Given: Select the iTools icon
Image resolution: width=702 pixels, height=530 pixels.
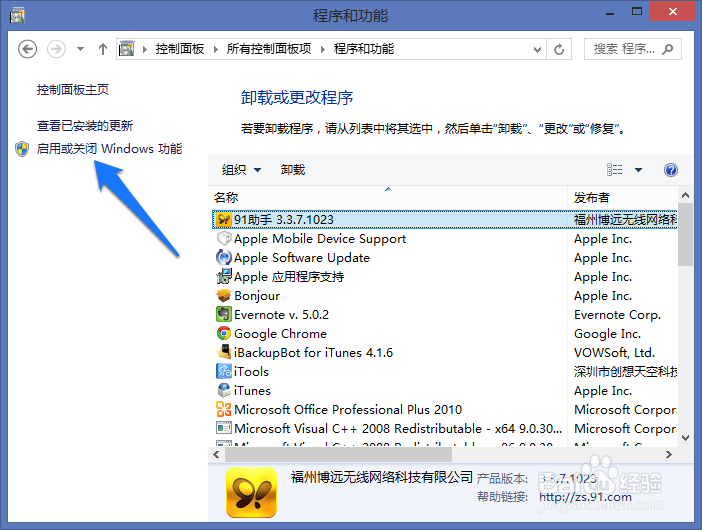Looking at the screenshot, I should [223, 371].
